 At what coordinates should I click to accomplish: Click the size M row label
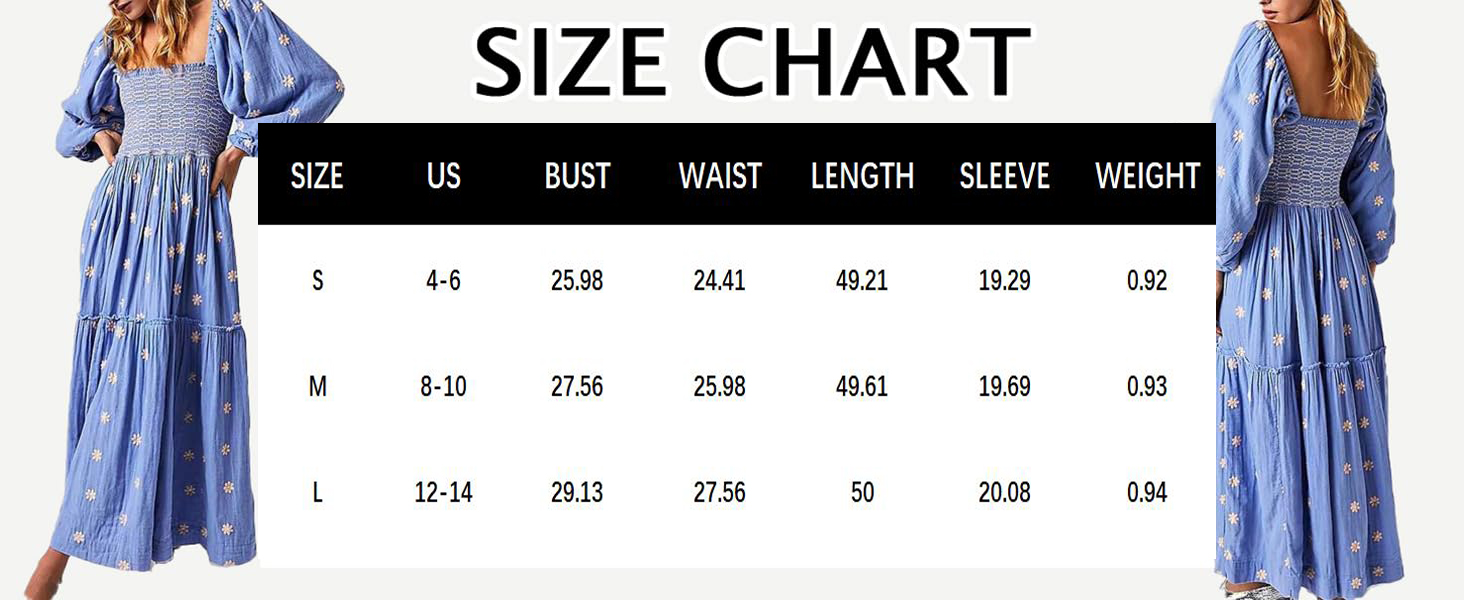click(317, 387)
